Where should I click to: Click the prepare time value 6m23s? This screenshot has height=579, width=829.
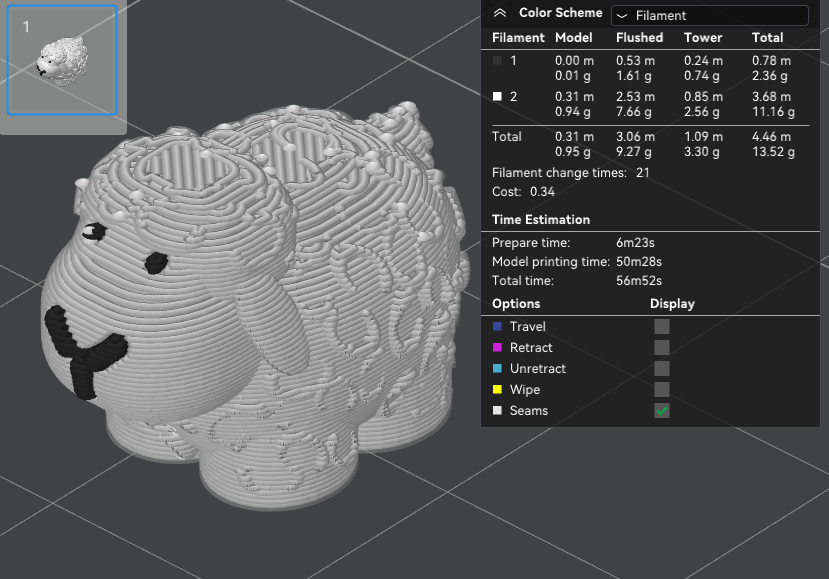coord(635,243)
